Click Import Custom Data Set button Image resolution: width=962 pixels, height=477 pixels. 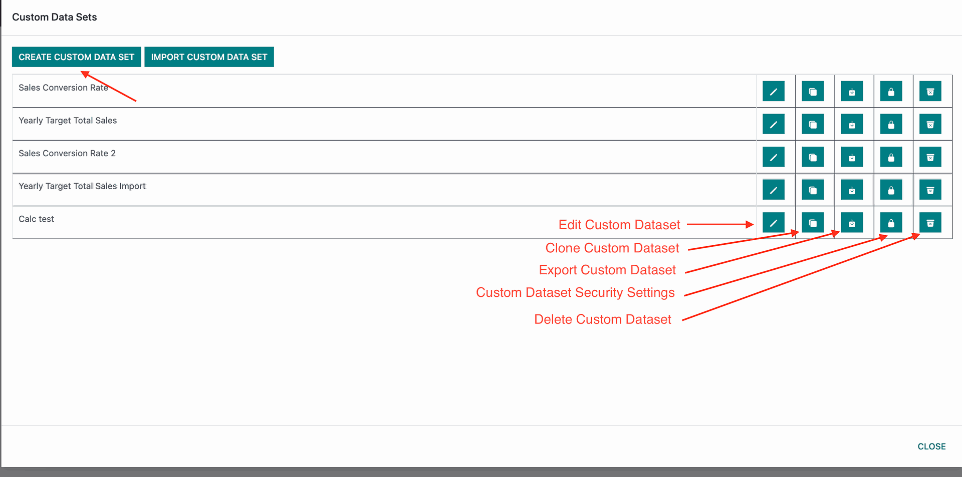pos(209,57)
